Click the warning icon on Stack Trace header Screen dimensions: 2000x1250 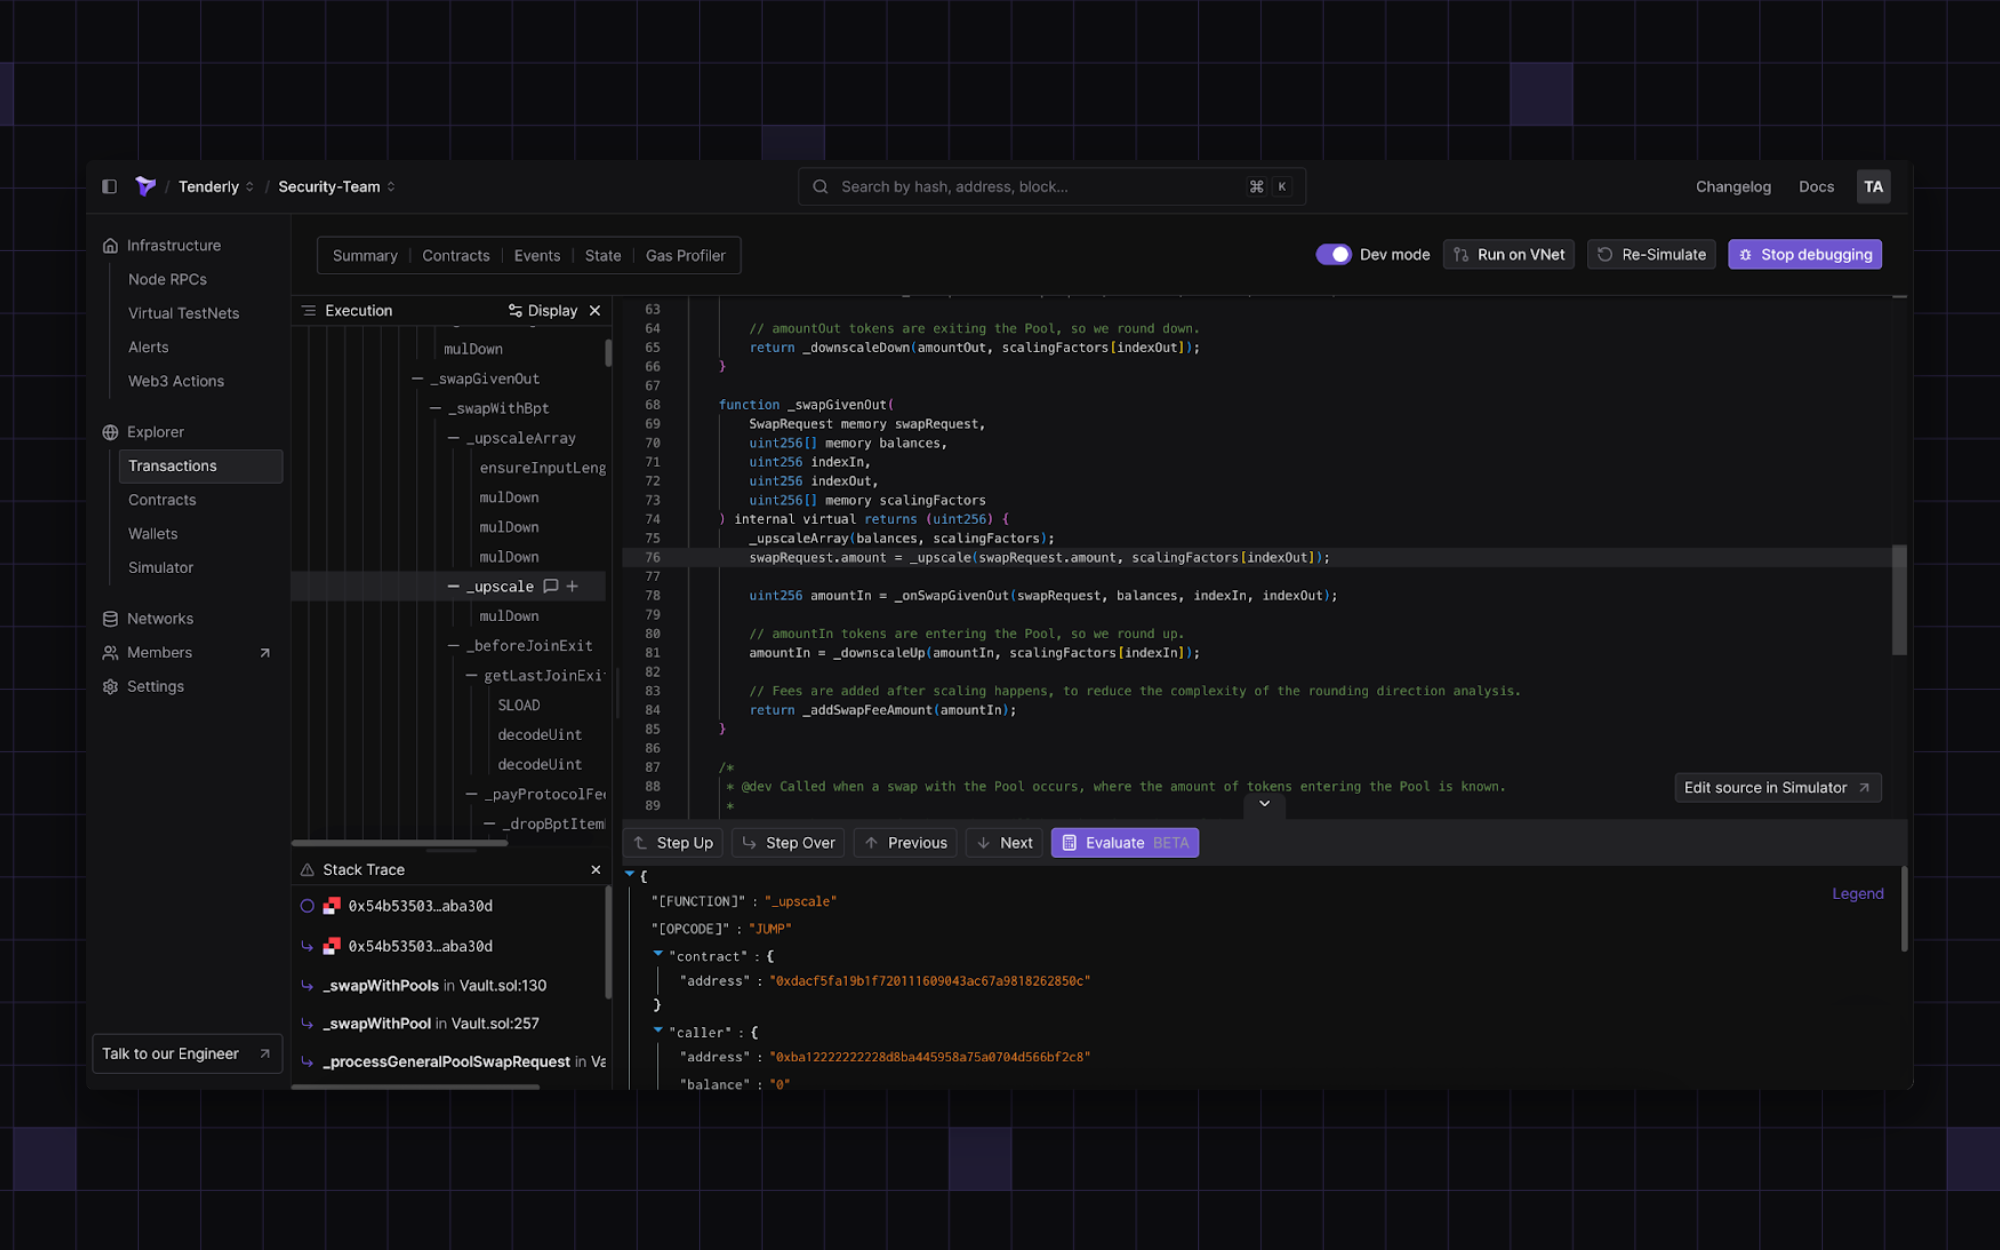(307, 869)
